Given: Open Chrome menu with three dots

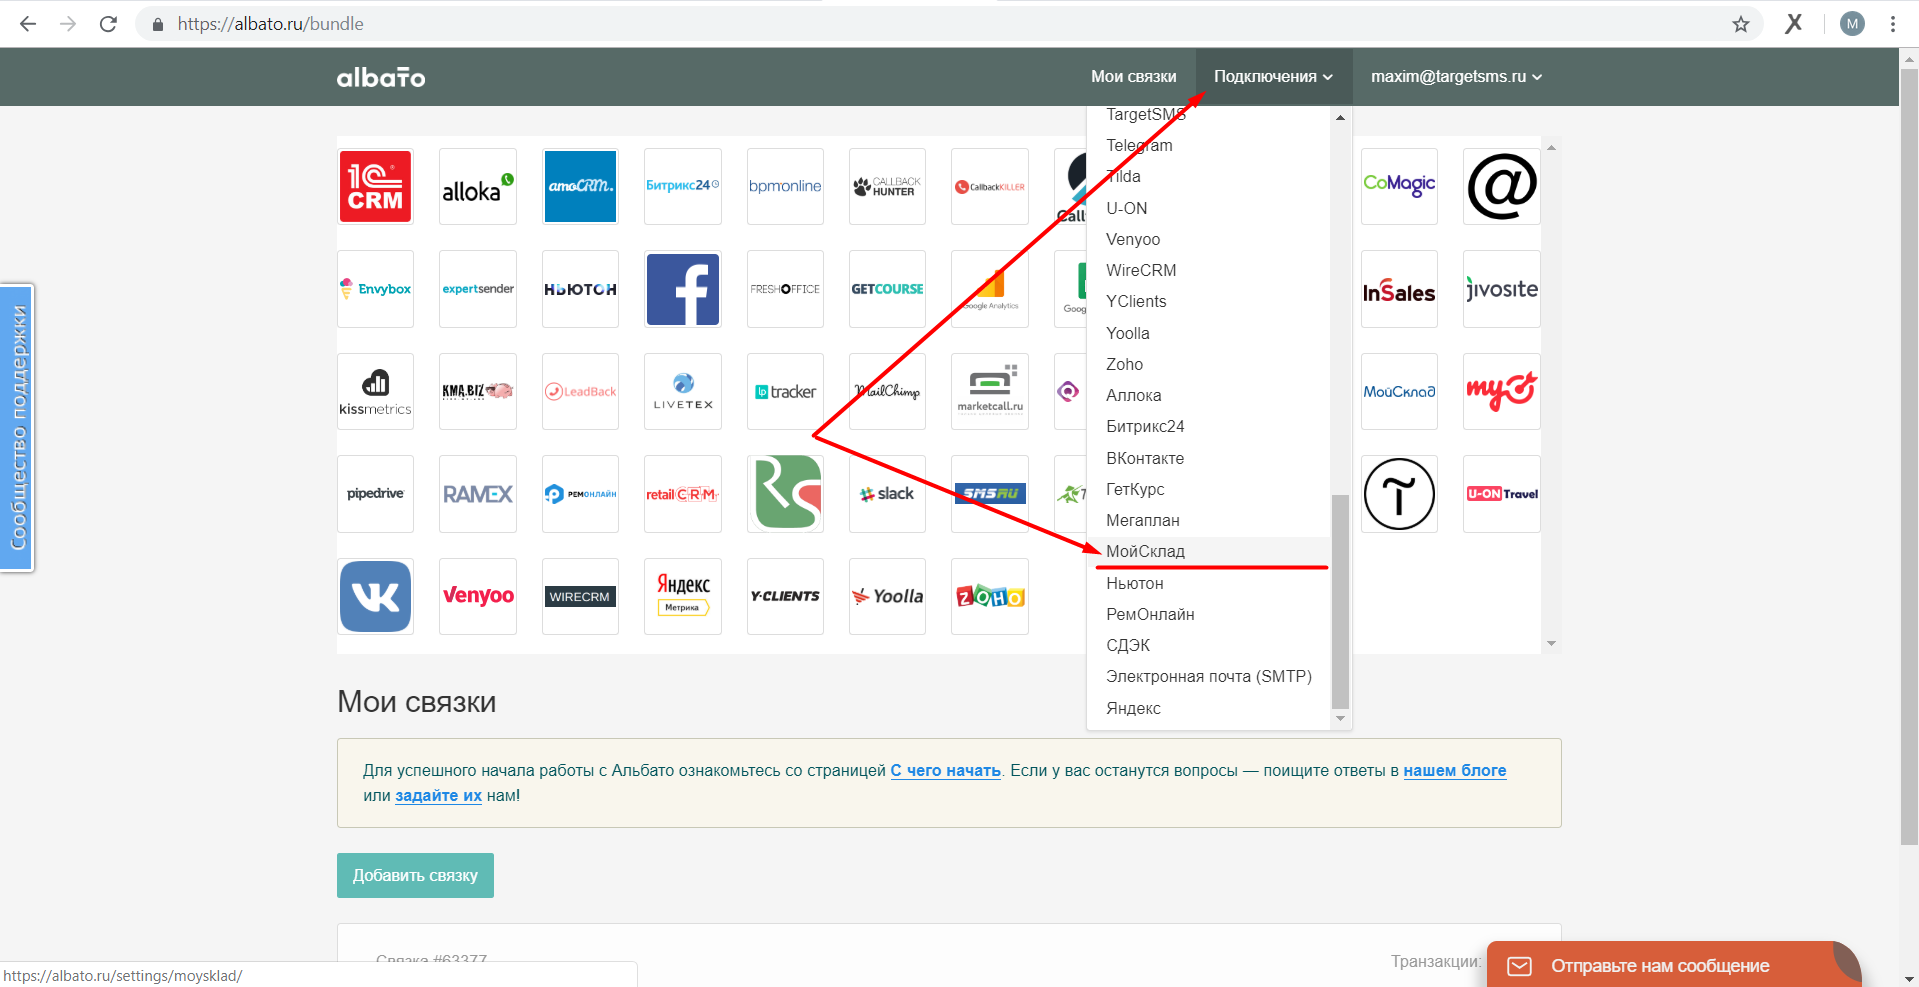Looking at the screenshot, I should point(1893,24).
